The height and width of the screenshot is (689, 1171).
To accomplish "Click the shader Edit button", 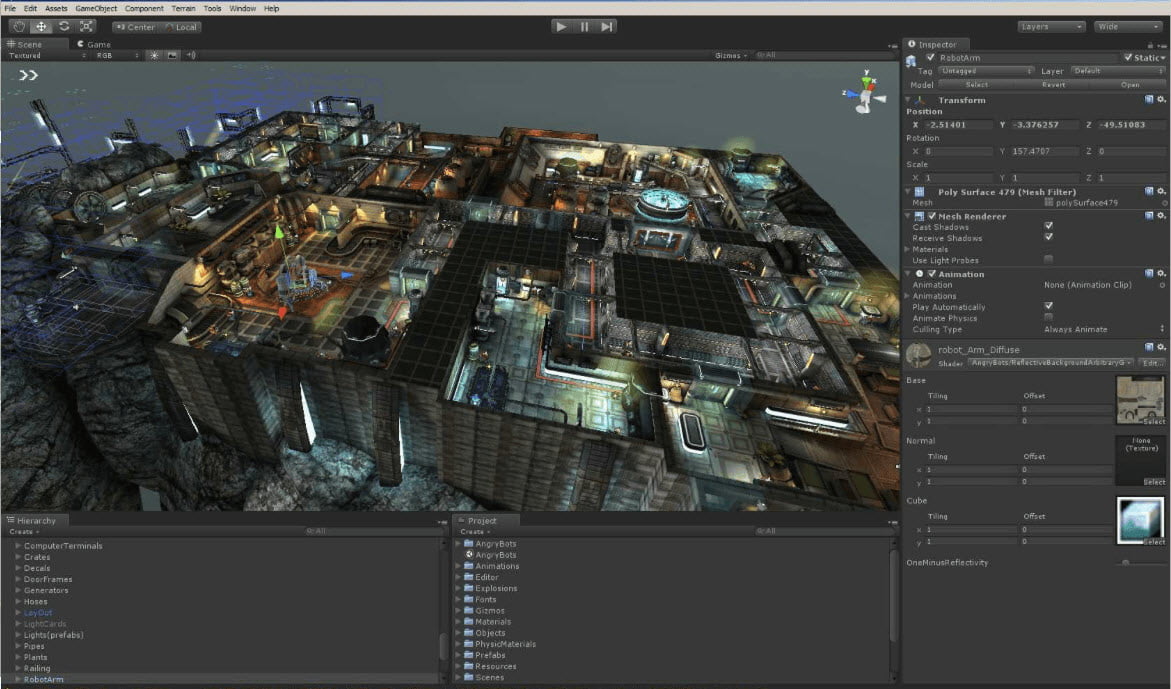I will tap(1152, 363).
